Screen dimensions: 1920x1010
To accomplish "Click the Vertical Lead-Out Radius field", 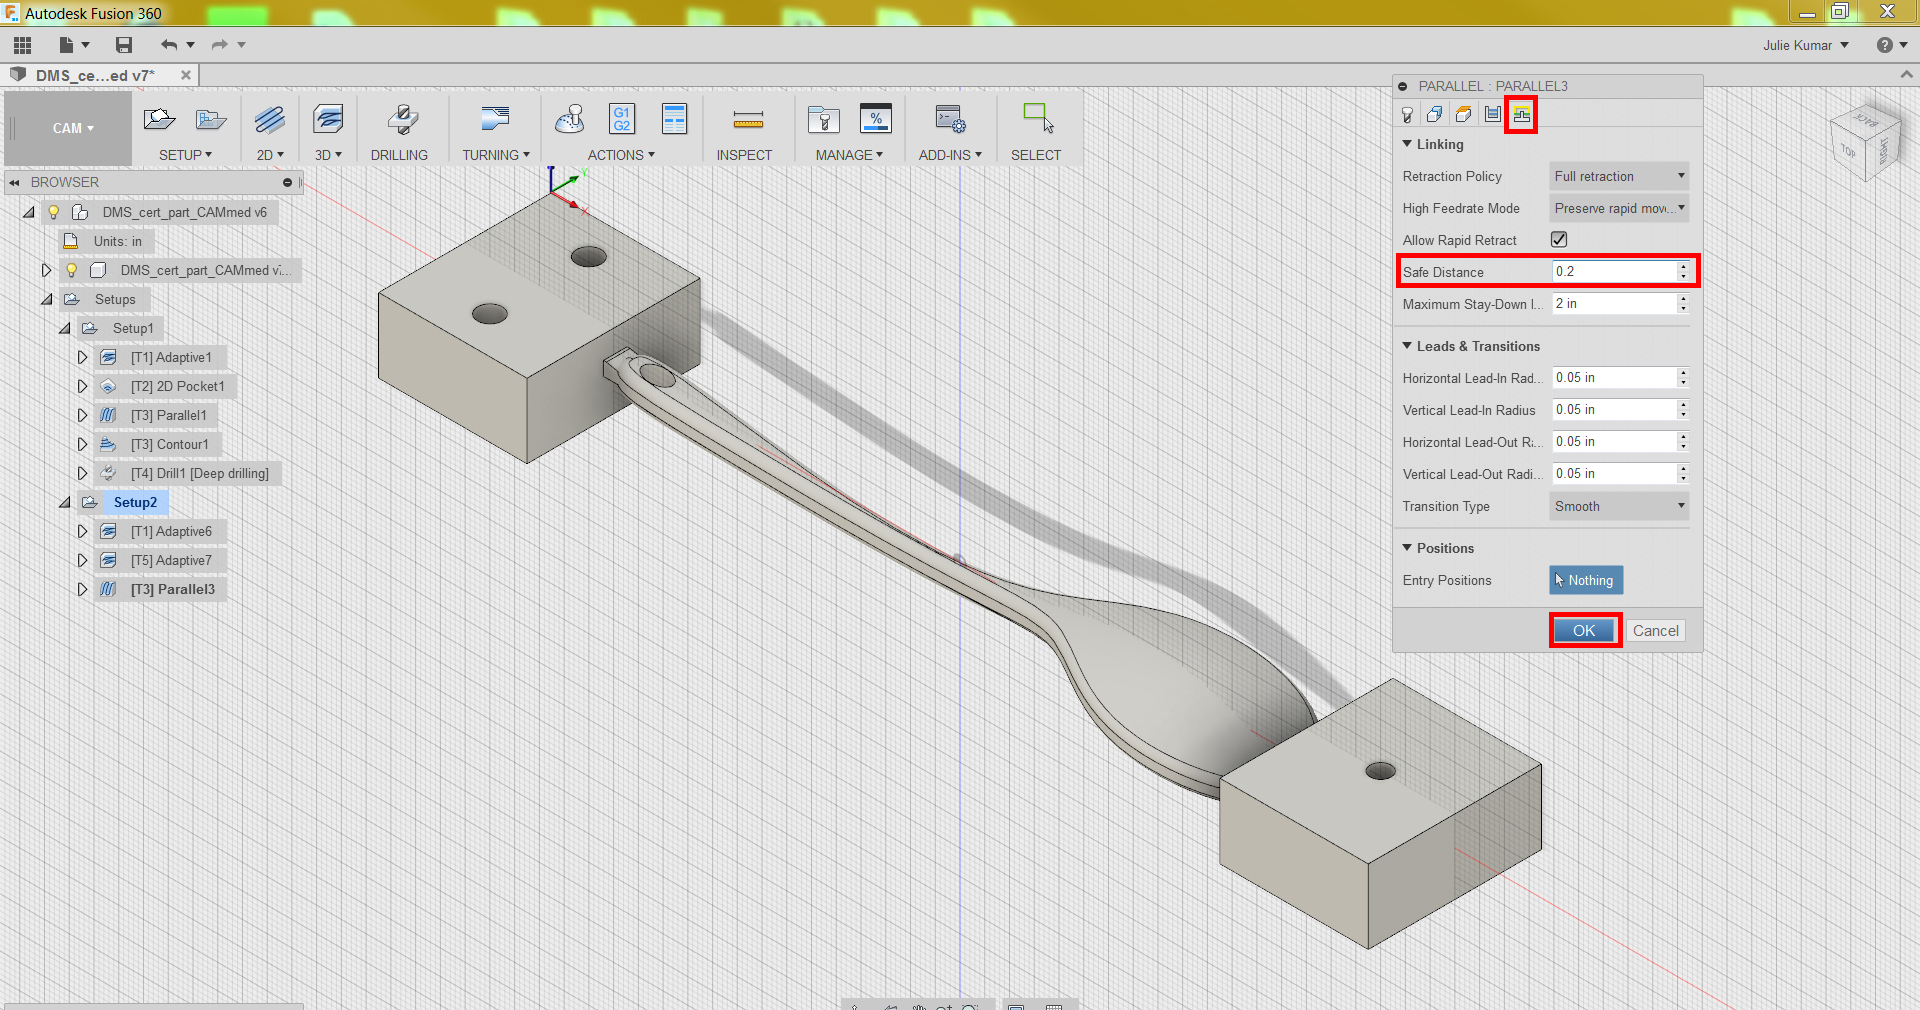I will click(1614, 473).
